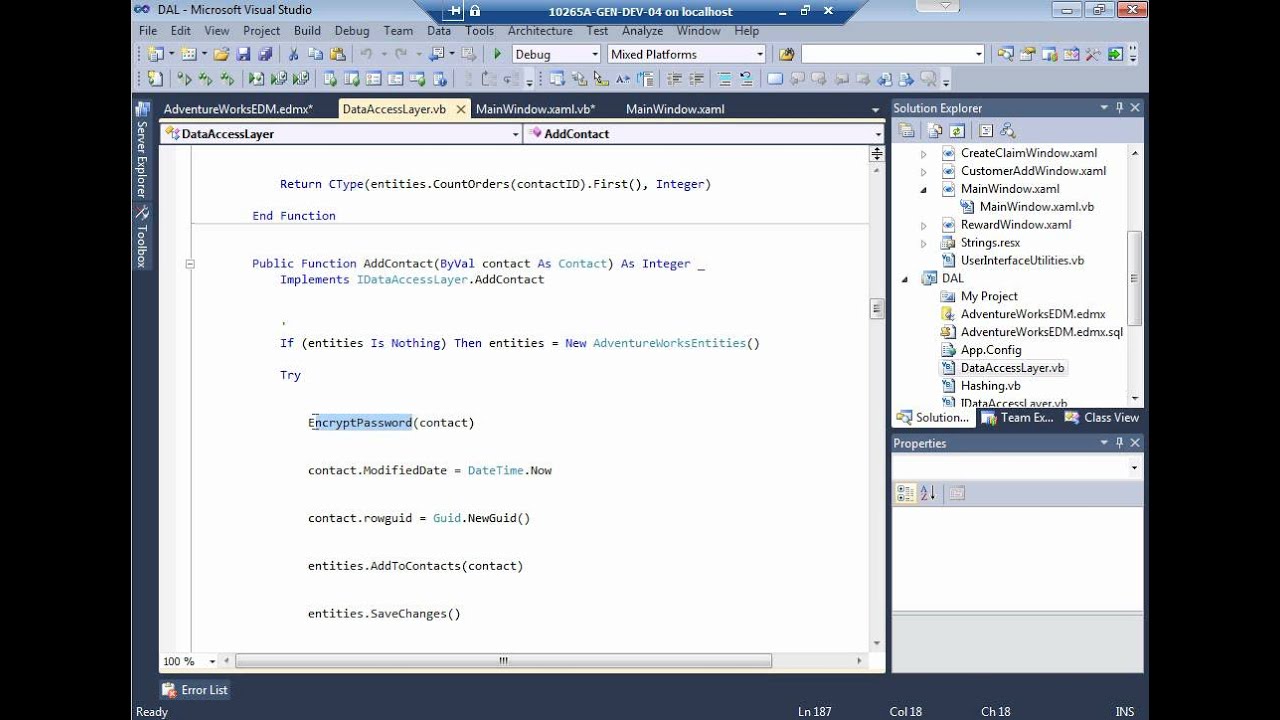
Task: Open the Error List panel
Action: click(x=195, y=690)
